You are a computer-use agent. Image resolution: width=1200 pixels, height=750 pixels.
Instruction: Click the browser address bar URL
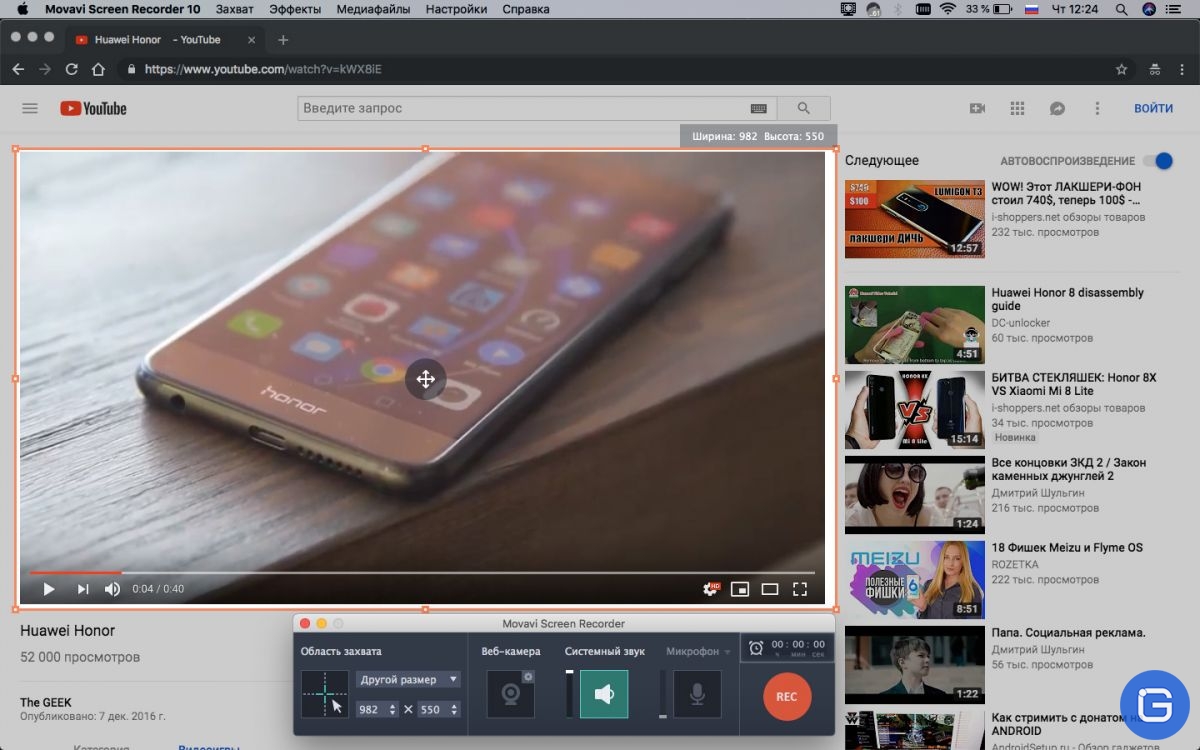pos(263,70)
